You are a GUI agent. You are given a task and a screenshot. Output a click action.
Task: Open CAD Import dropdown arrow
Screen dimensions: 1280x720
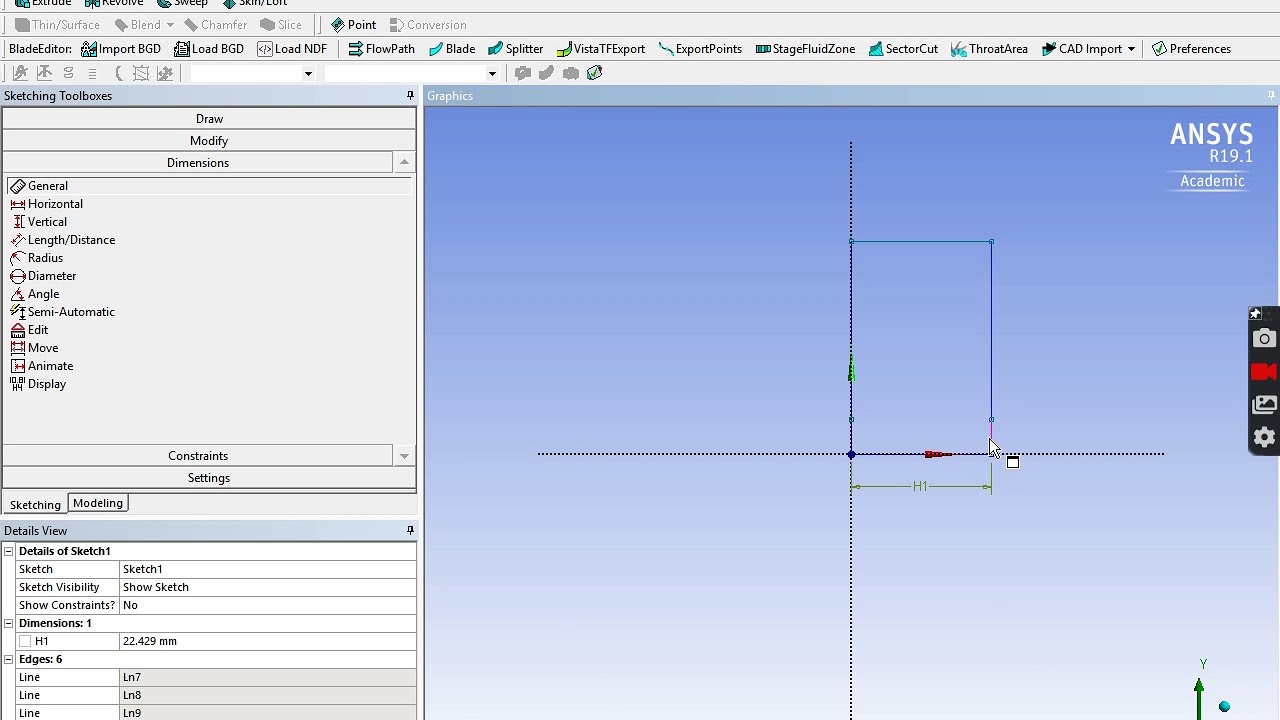pyautogui.click(x=1131, y=49)
